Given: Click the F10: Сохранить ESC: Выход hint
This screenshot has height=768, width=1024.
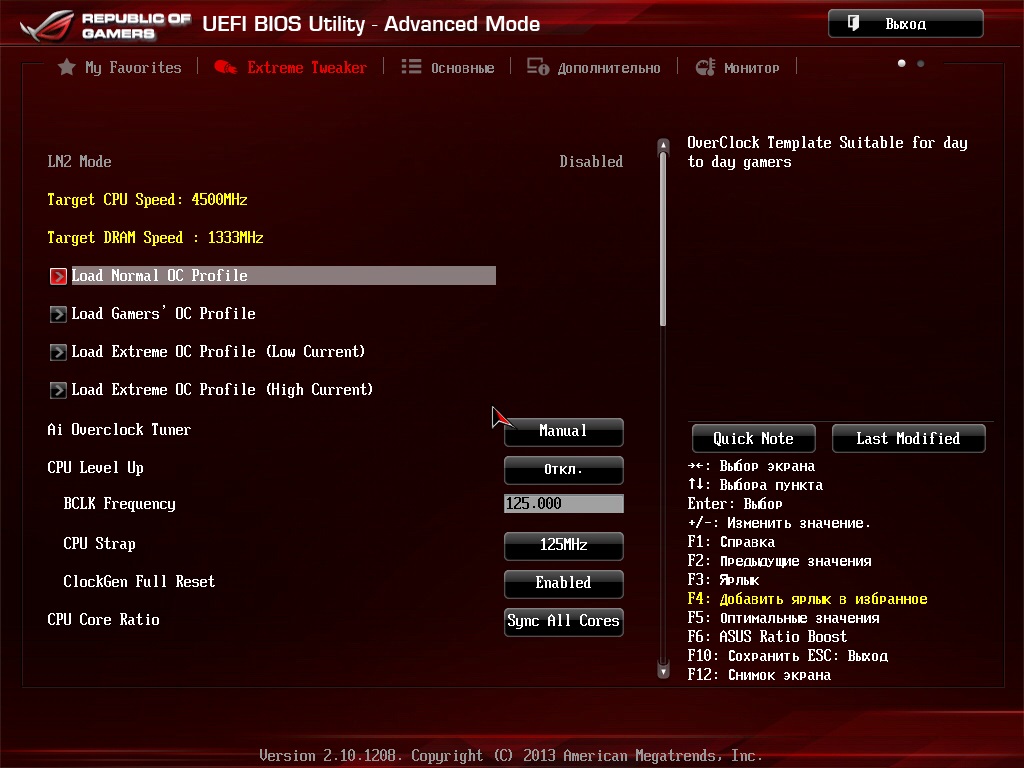Looking at the screenshot, I should coord(788,656).
